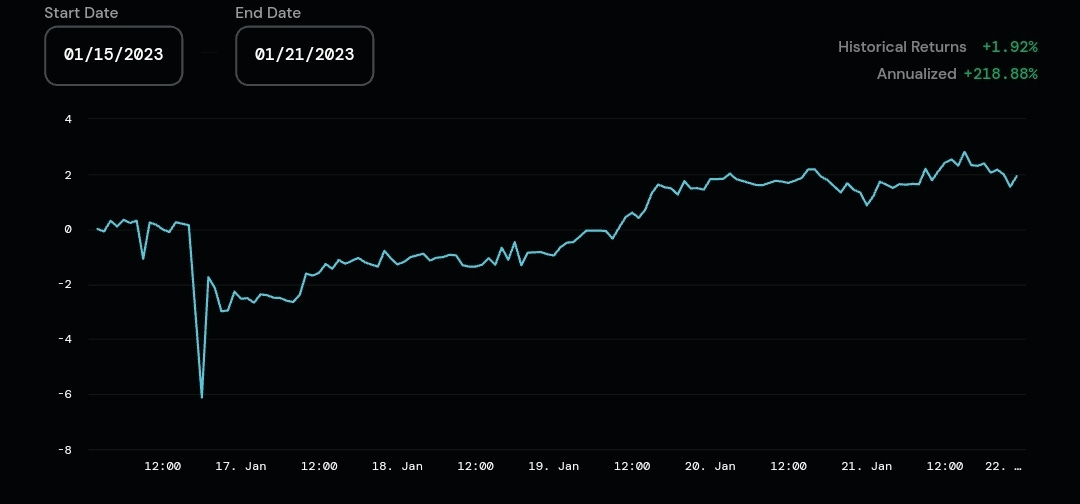The image size is (1080, 504).
Task: Open the Start Date field showing 01/15/2023
Action: click(114, 56)
